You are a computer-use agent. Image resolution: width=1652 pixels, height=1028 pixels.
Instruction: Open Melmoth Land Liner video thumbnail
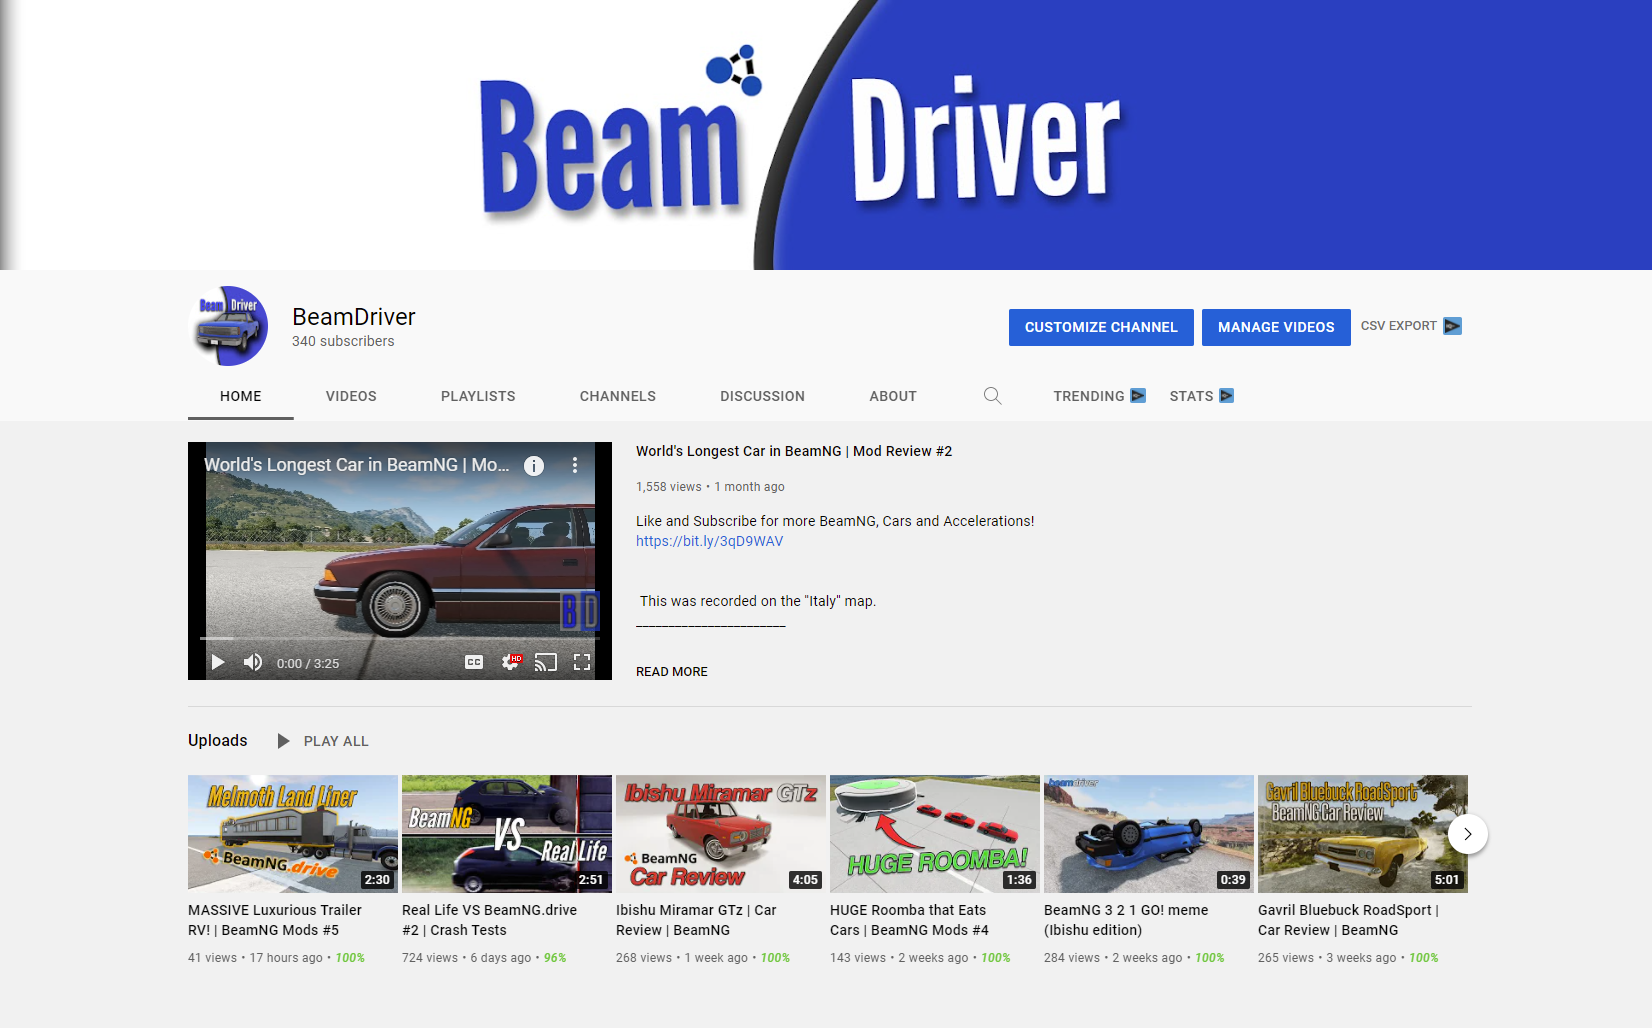pyautogui.click(x=293, y=834)
